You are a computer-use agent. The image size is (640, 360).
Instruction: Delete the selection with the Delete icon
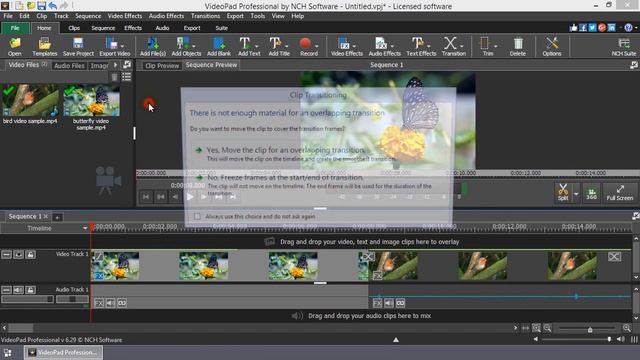tap(518, 46)
